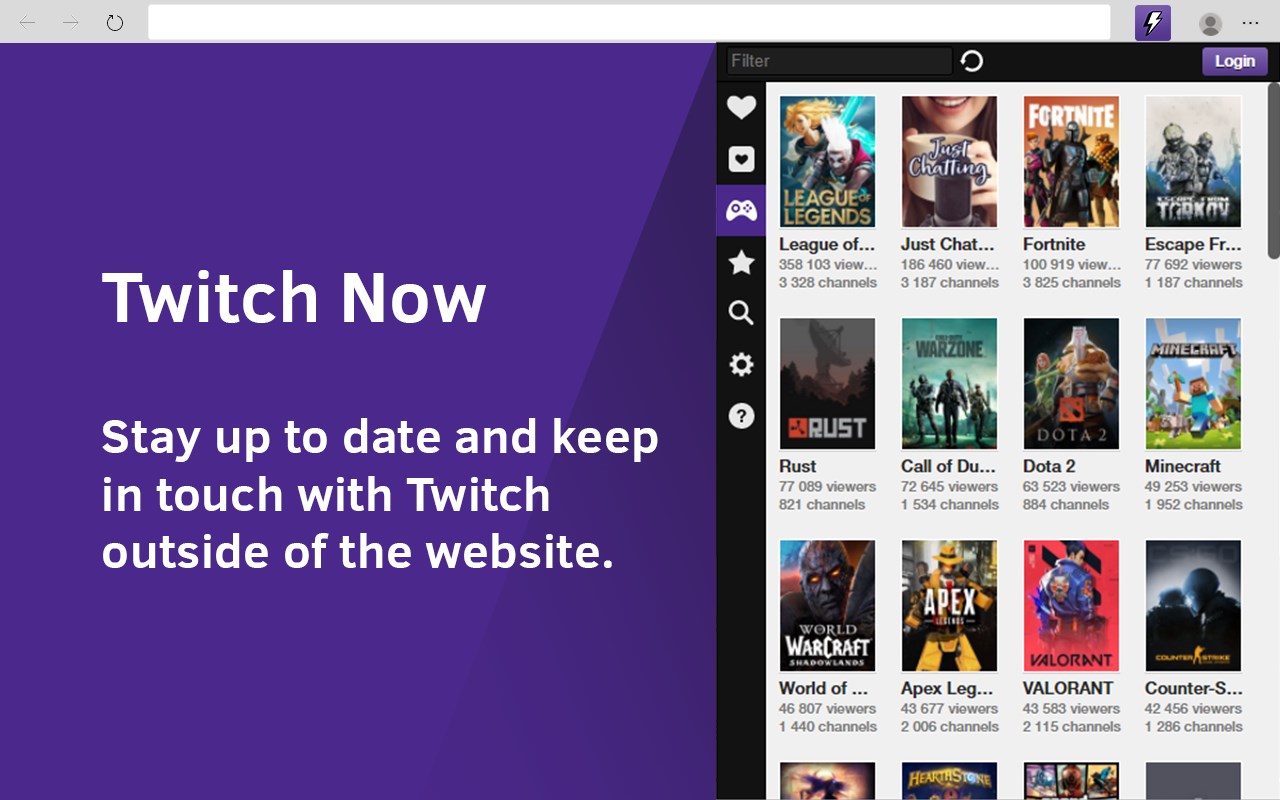
Task: Open the VALORANT cover thumbnail
Action: coord(1071,606)
